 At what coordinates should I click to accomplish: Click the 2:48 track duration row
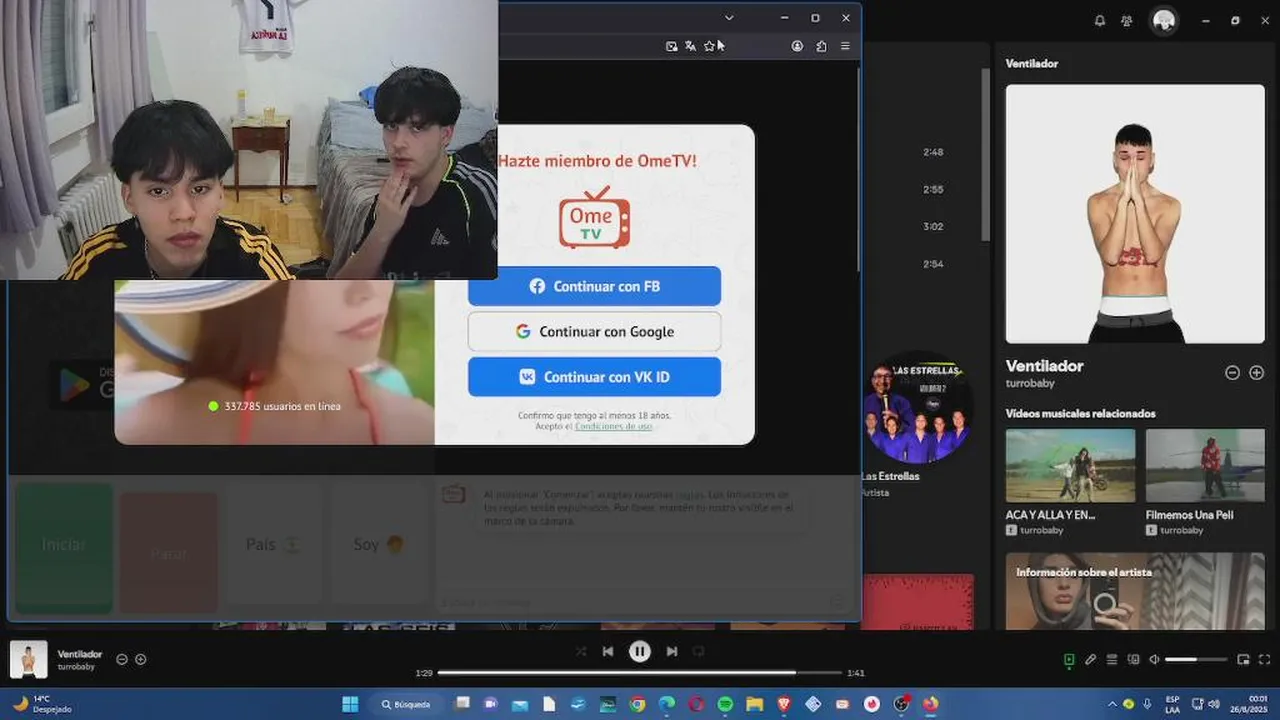[933, 152]
